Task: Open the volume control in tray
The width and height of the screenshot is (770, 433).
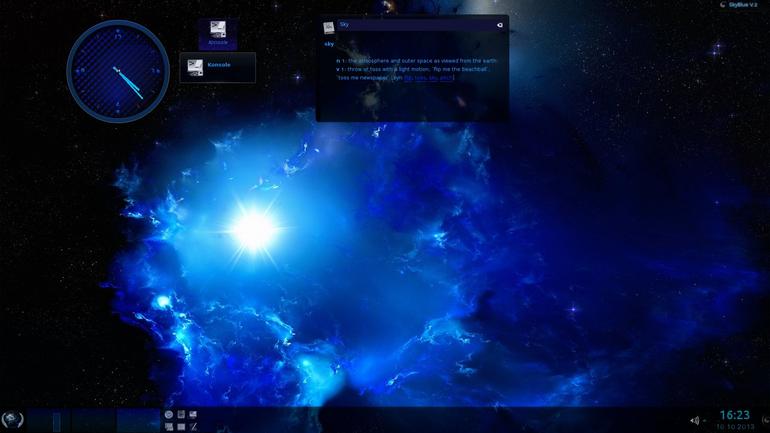Action: point(694,421)
